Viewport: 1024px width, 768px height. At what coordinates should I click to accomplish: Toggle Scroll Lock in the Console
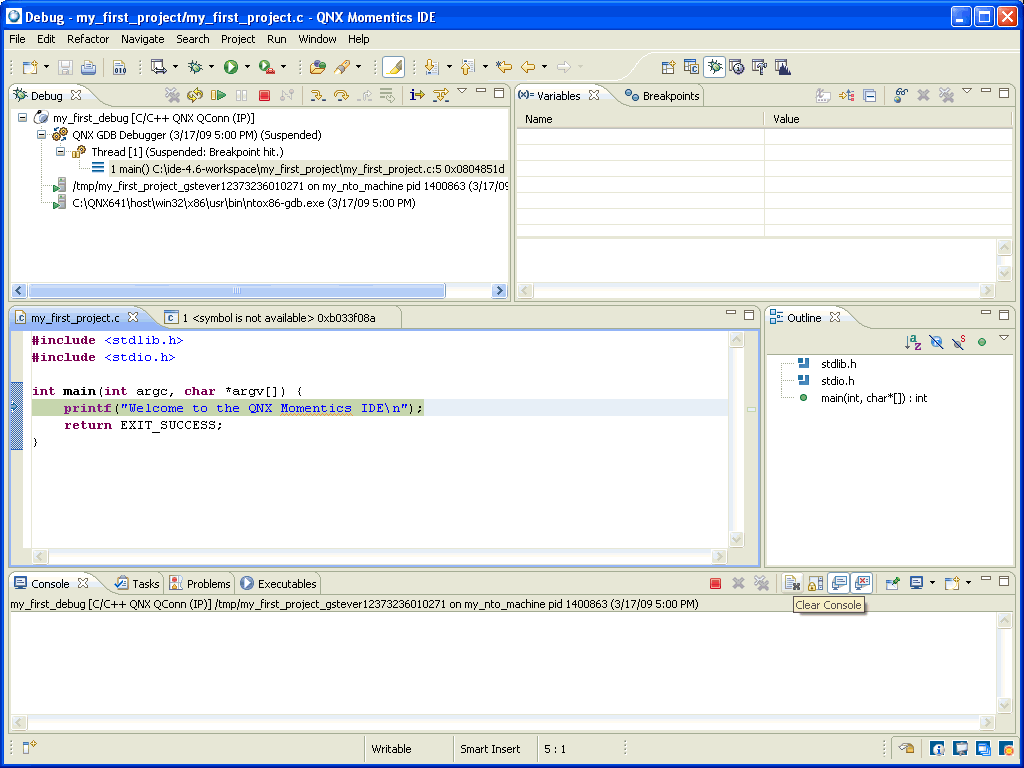(x=814, y=583)
